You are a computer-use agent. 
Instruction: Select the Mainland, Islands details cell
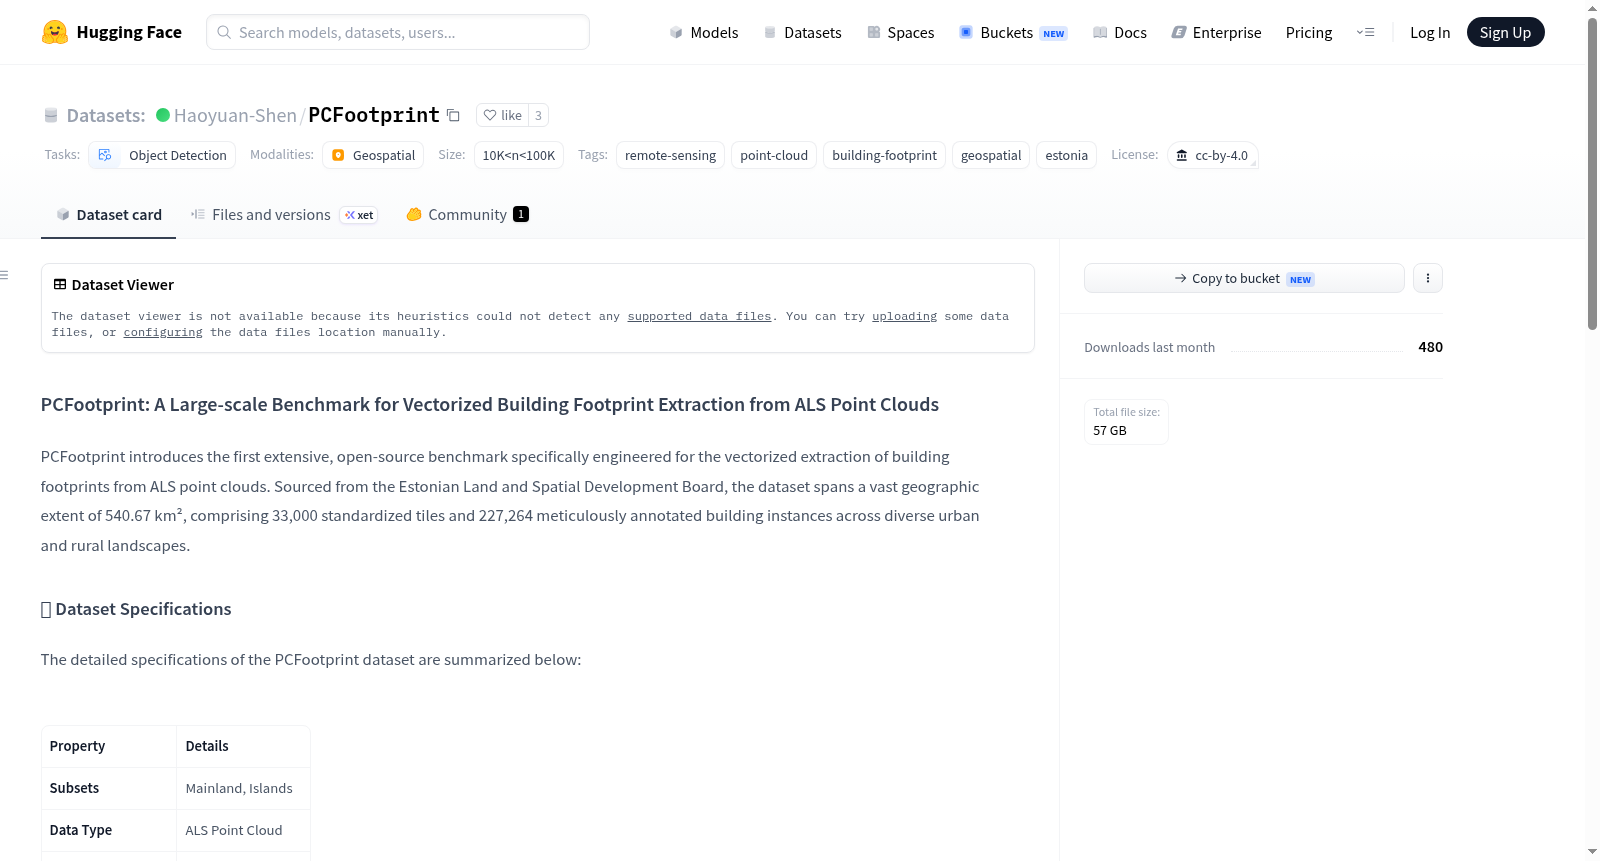tap(243, 788)
